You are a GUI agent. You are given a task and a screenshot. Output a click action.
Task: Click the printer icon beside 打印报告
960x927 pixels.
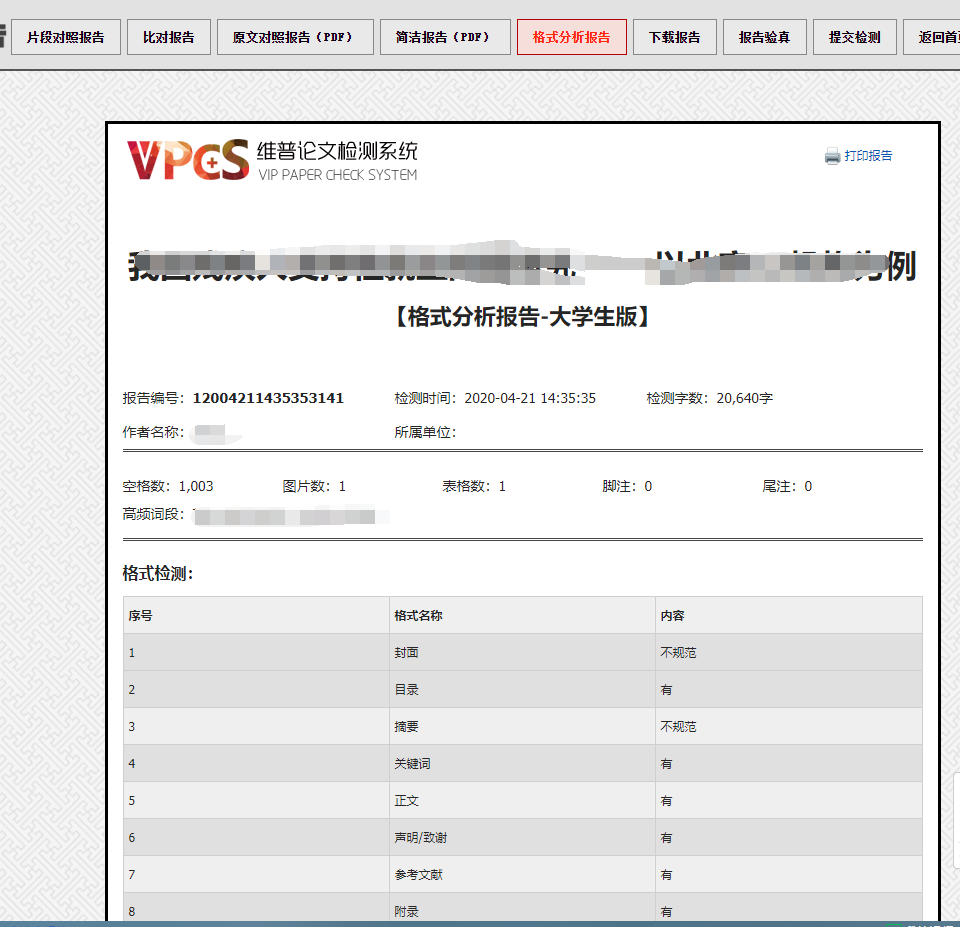(x=832, y=156)
